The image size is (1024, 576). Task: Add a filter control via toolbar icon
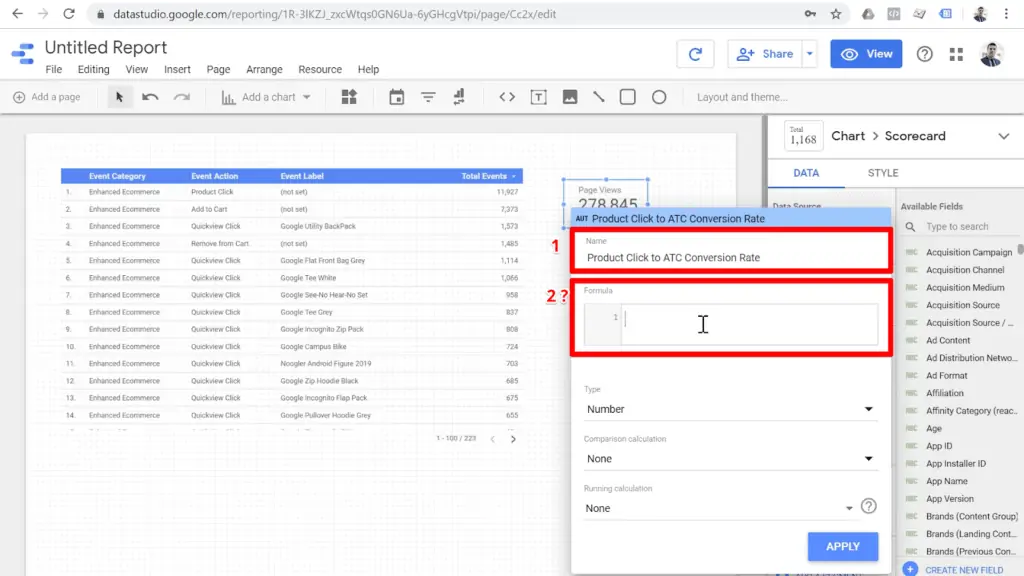coord(428,96)
